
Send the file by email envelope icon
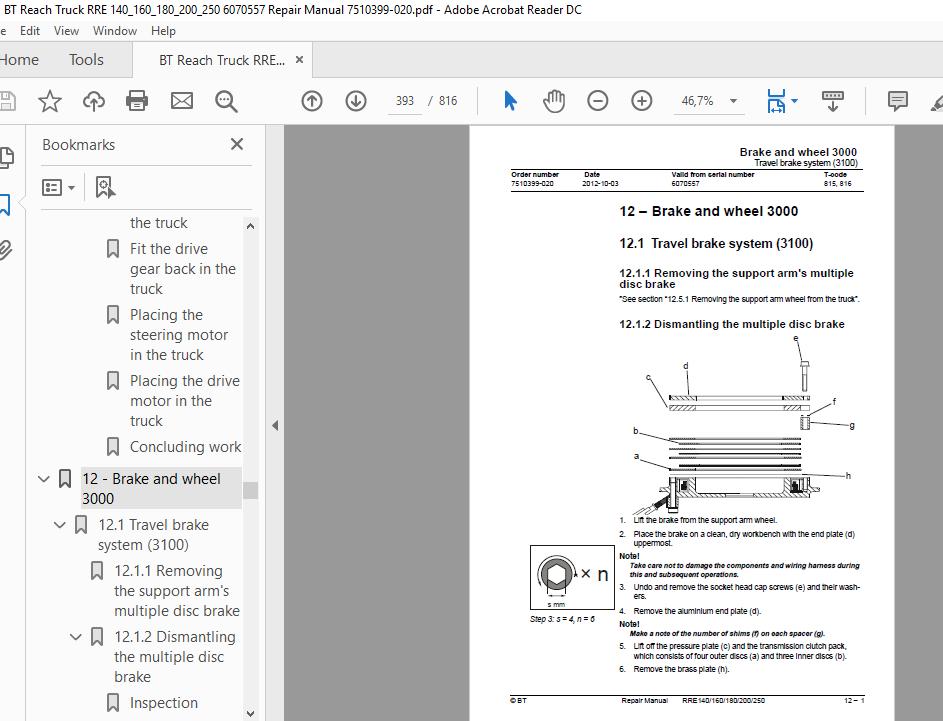tap(182, 101)
